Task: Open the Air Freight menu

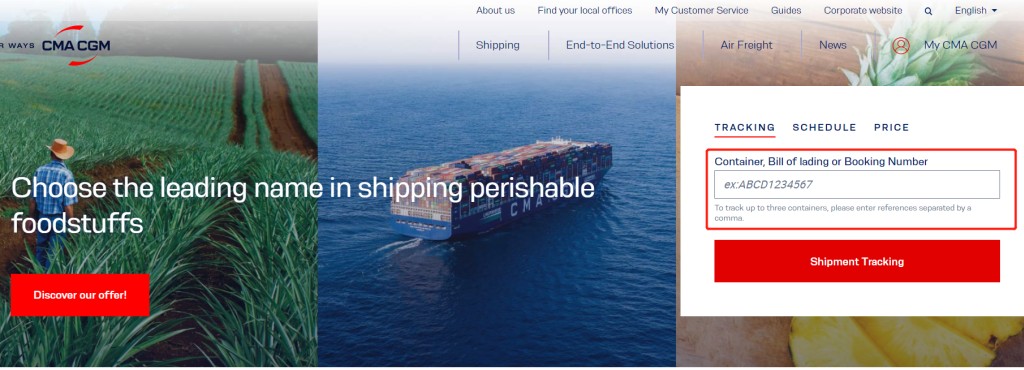Action: (x=746, y=45)
